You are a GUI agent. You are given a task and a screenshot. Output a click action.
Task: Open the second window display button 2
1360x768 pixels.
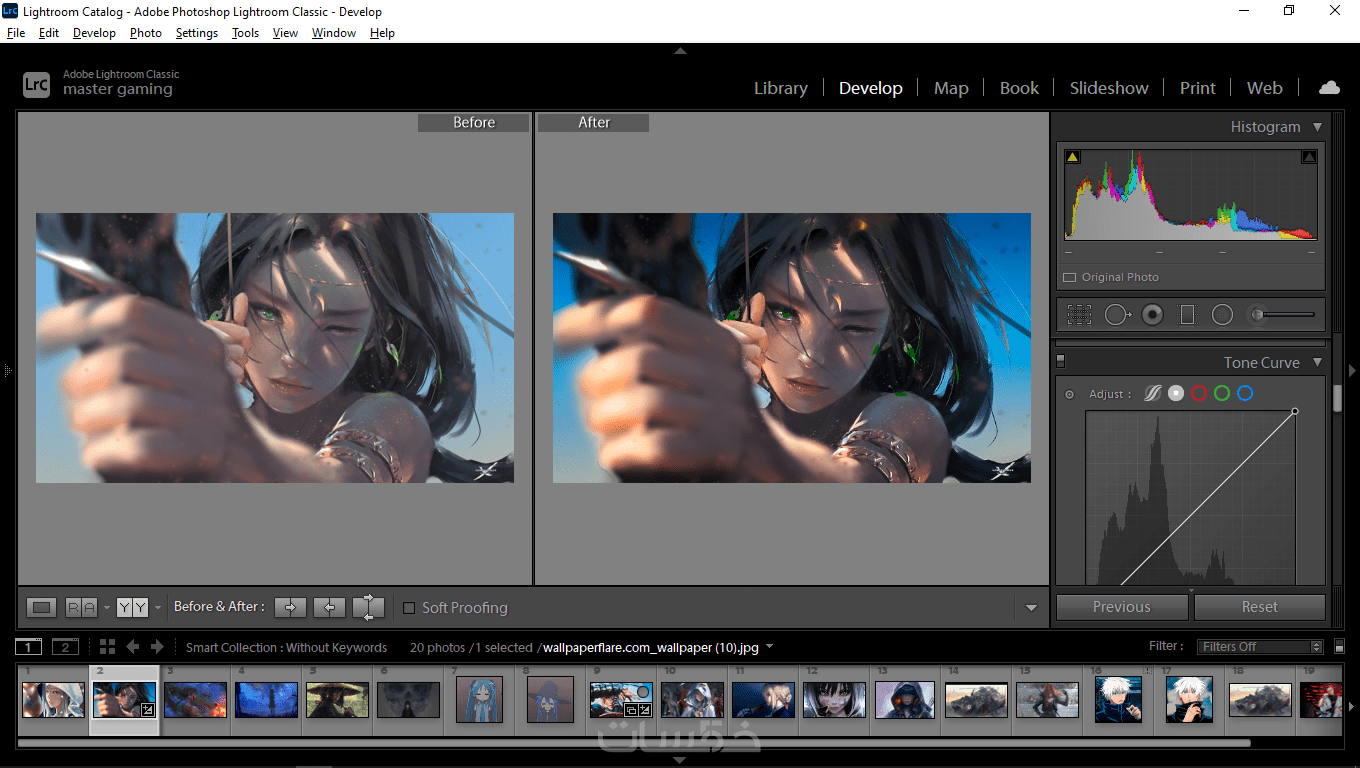tap(65, 647)
